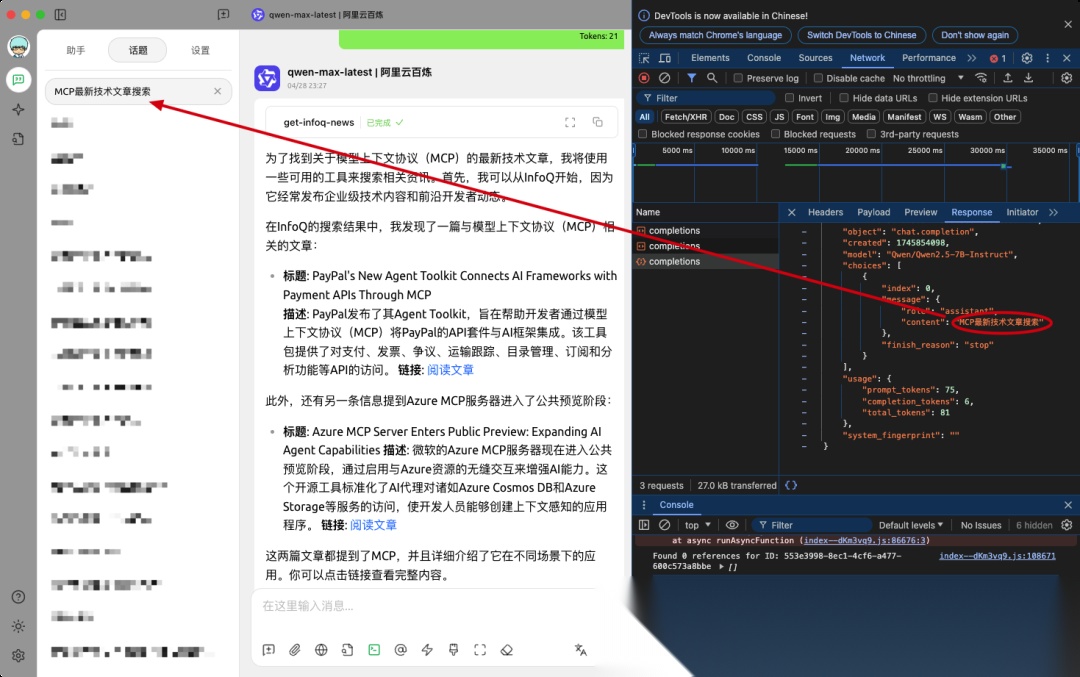The image size is (1080, 677).
Task: Open network search magnifier icon
Action: [x=712, y=79]
